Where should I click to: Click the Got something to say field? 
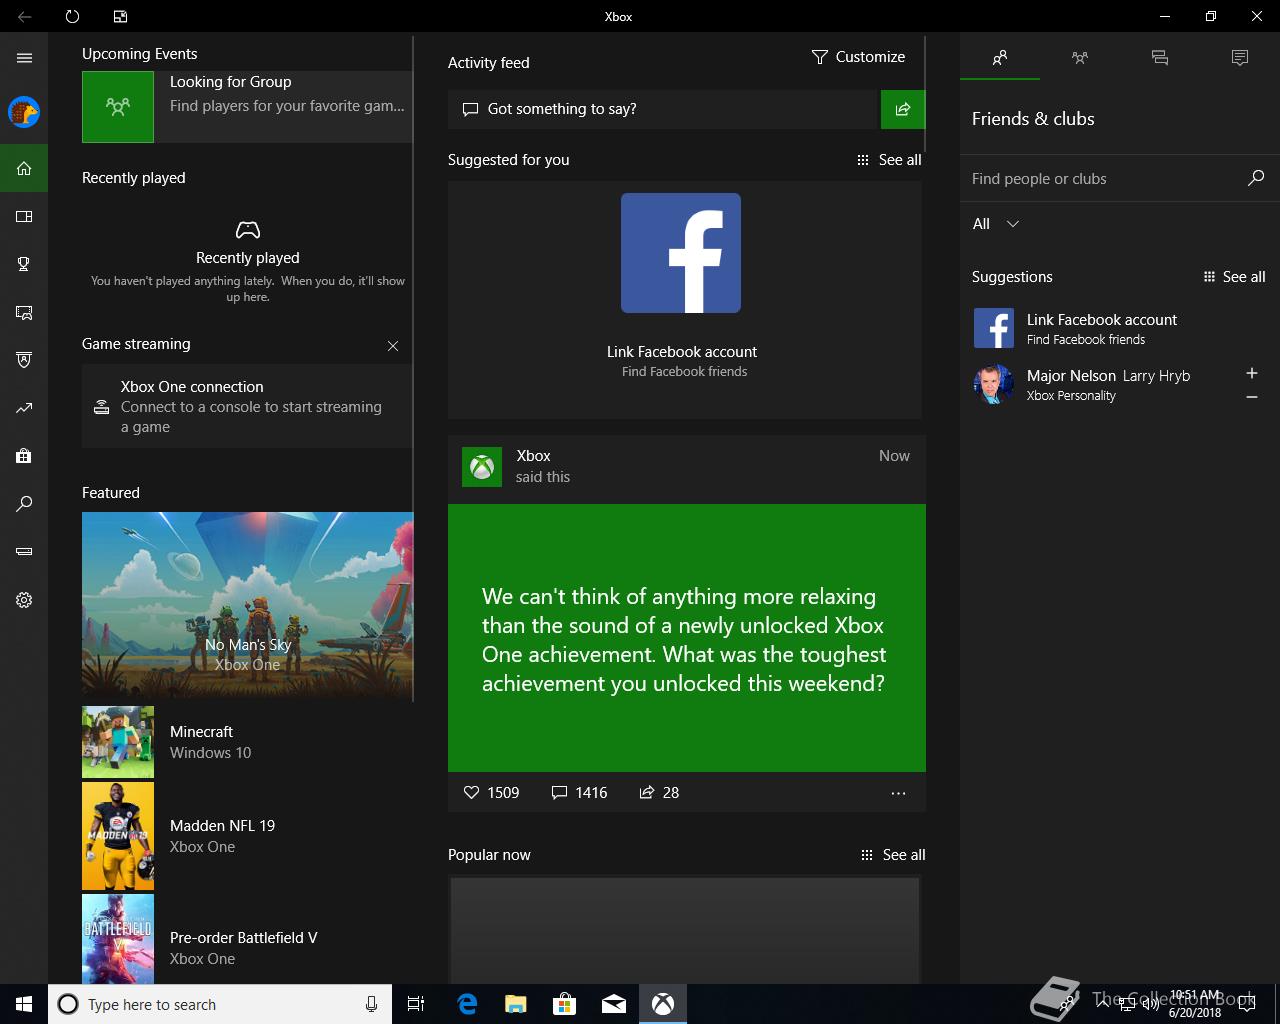662,109
